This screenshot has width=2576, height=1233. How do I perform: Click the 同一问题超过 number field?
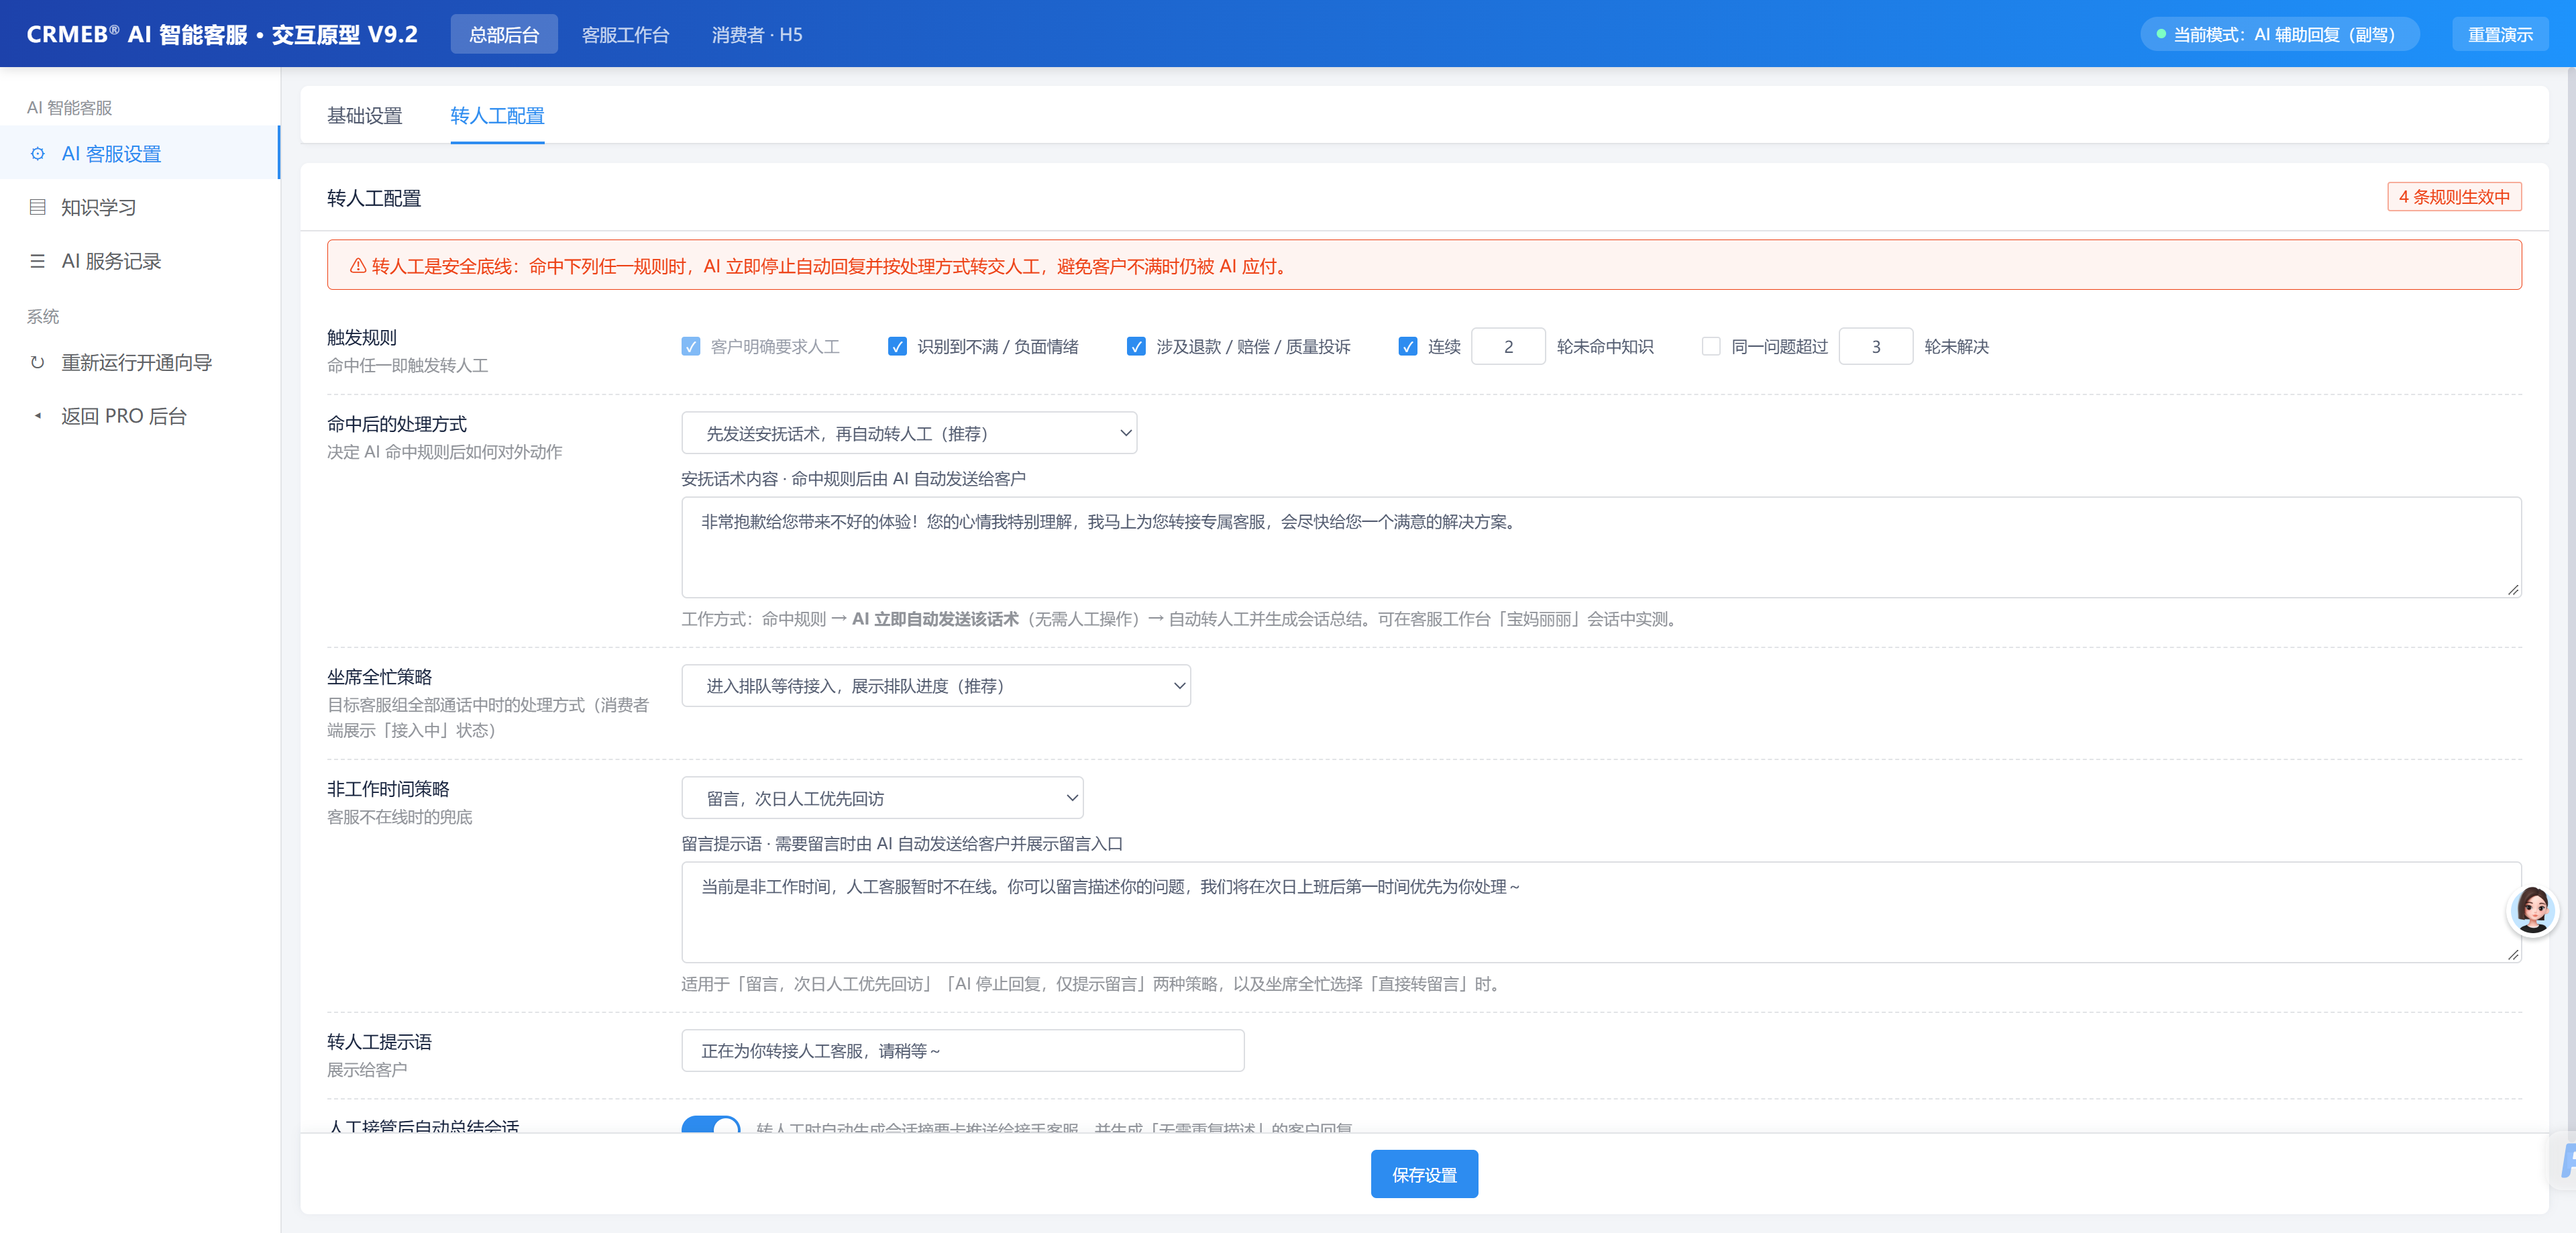(x=1876, y=346)
